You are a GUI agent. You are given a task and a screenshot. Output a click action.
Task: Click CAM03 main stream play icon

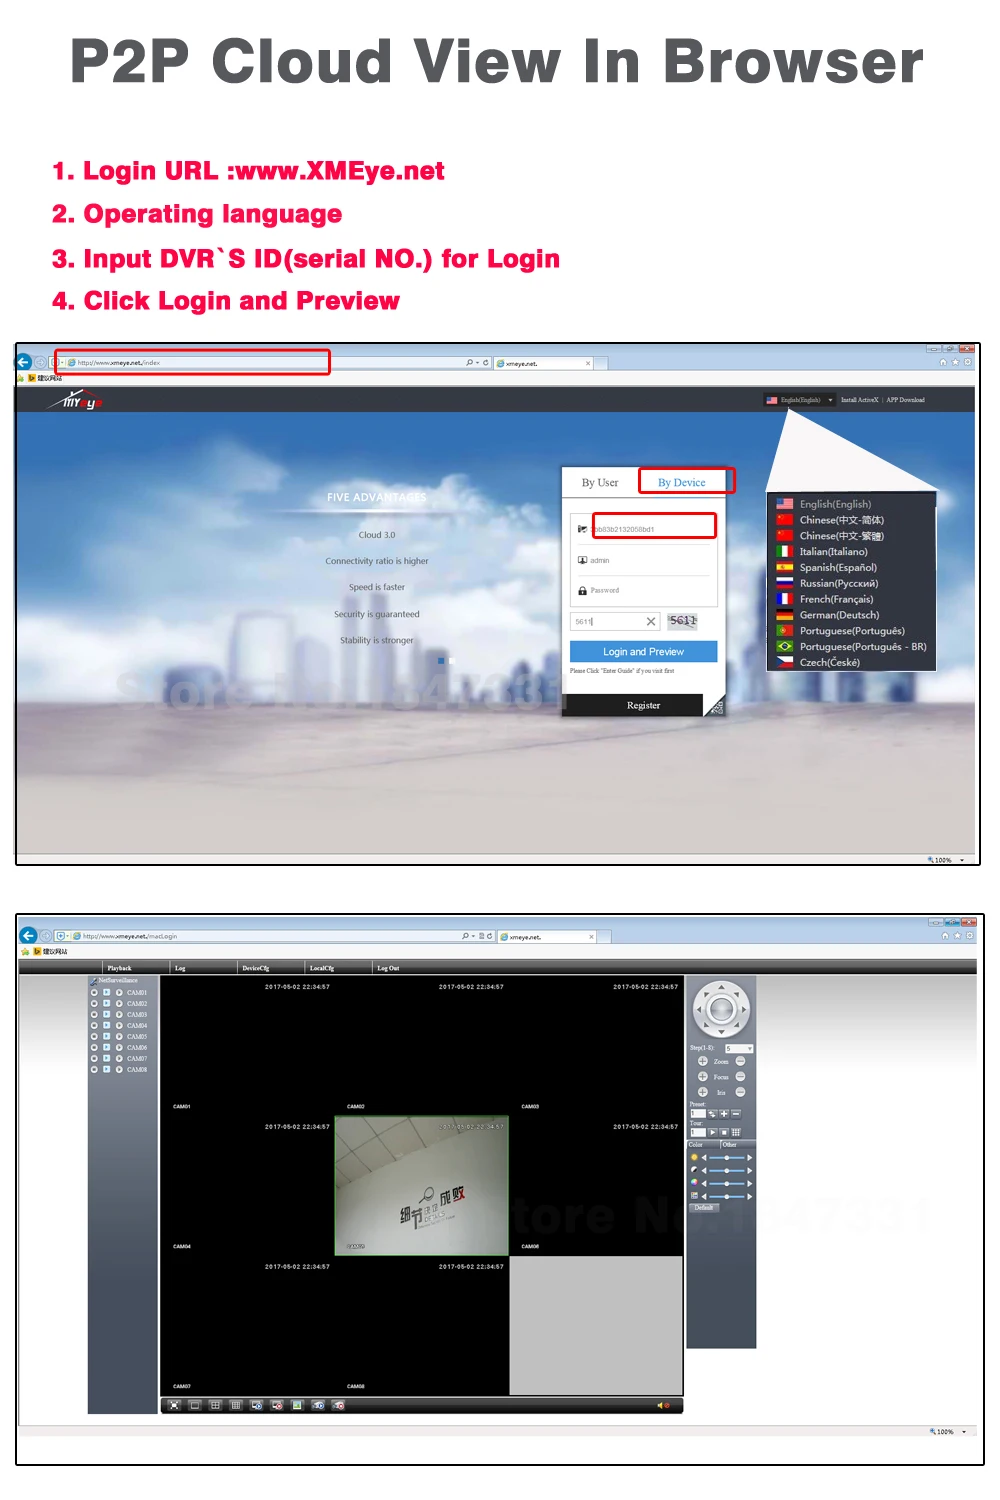106,1014
